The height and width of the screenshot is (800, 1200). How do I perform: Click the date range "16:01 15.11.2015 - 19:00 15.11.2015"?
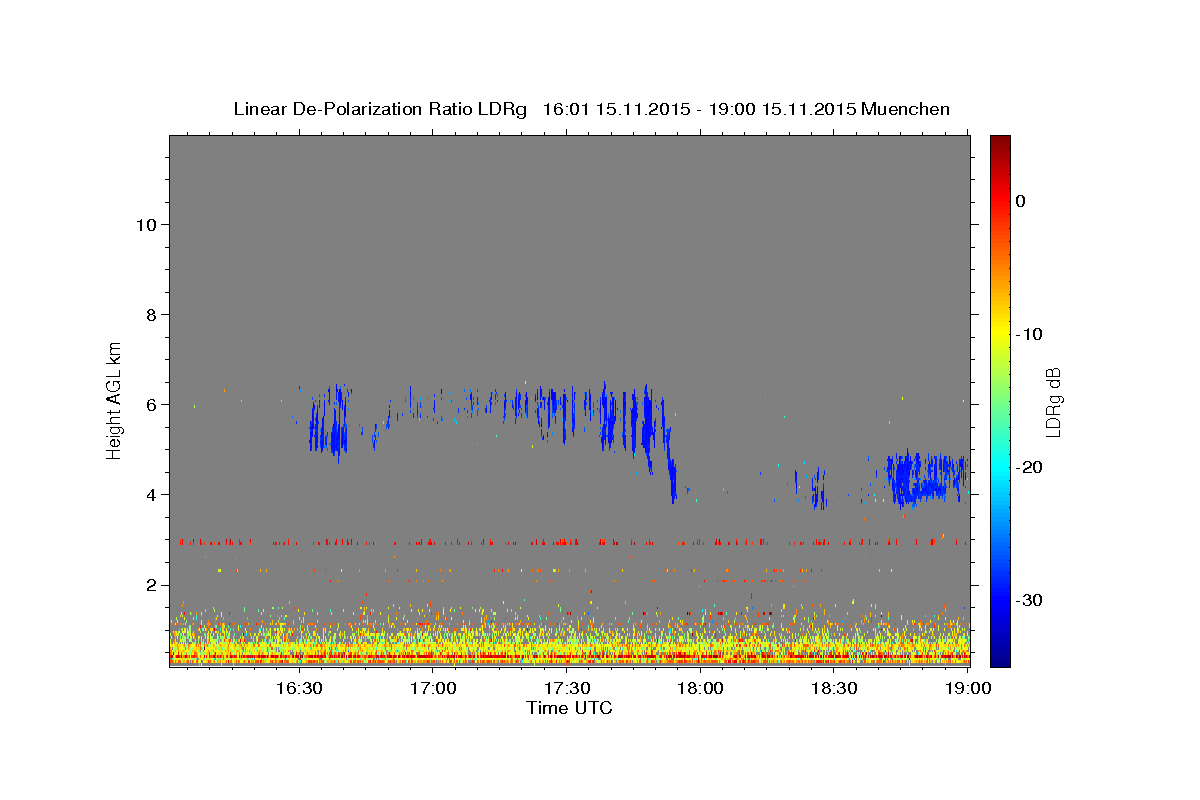point(699,109)
